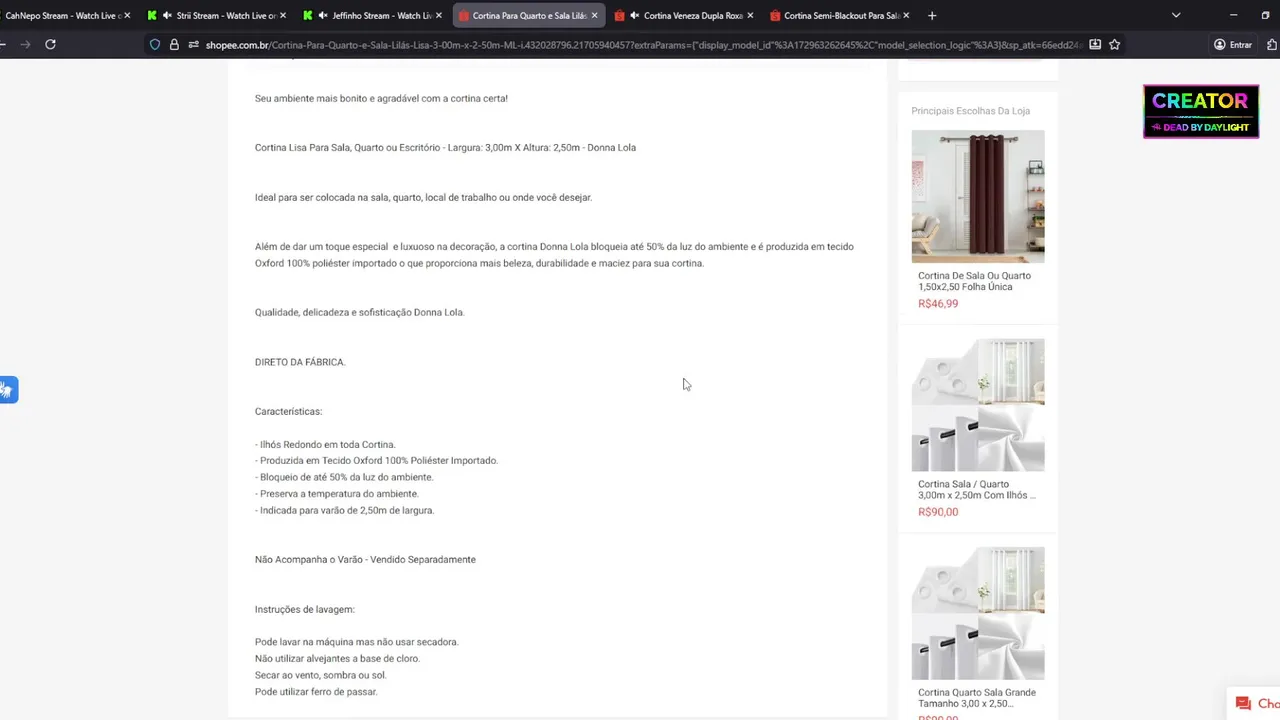The image size is (1280, 720).
Task: Click 'Preserva a temperatura do ambiente' line
Action: pyautogui.click(x=337, y=494)
